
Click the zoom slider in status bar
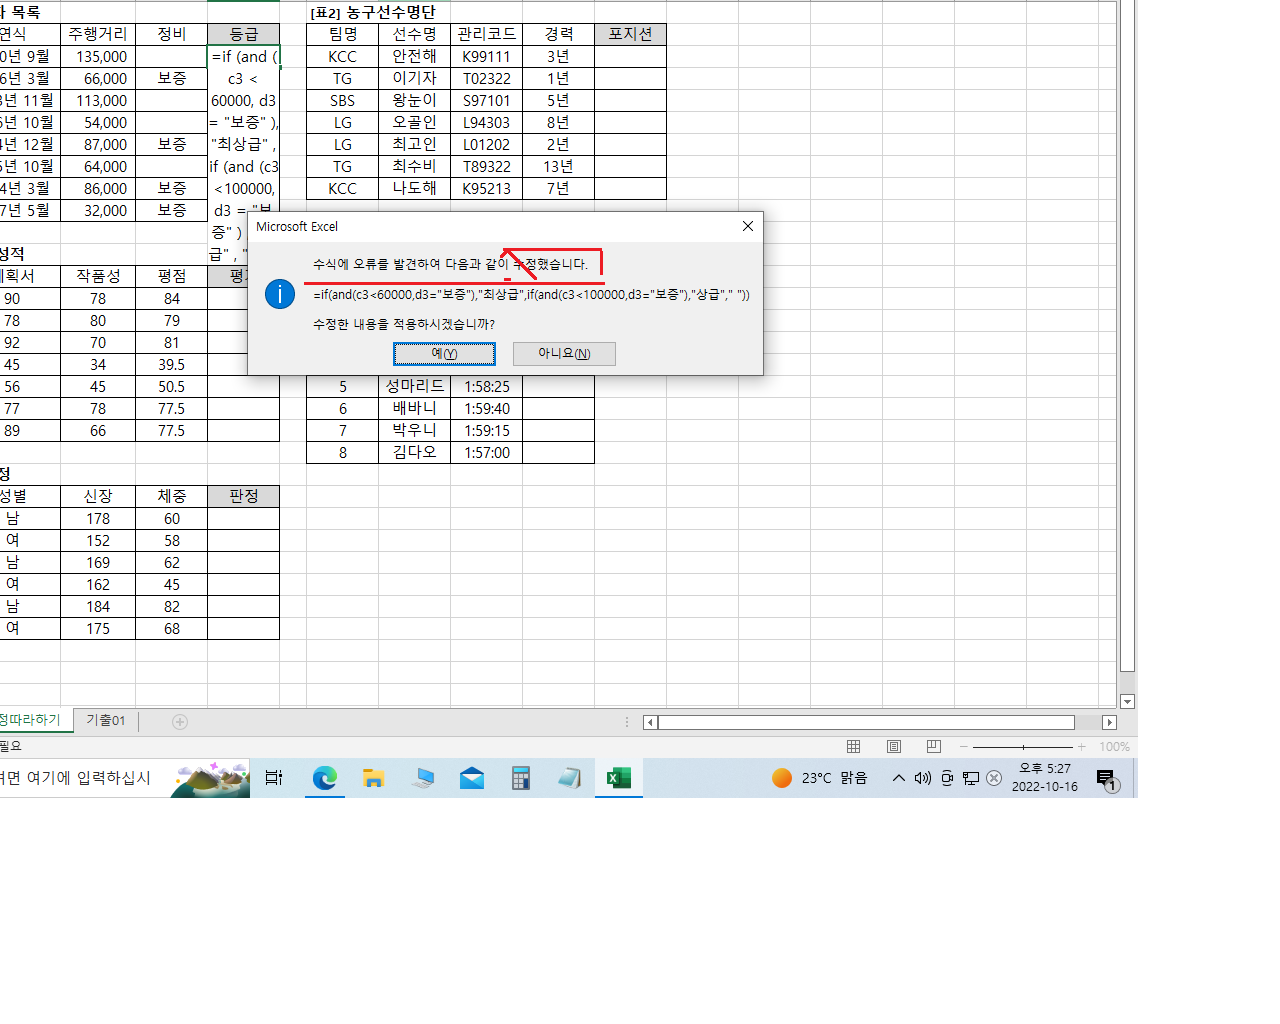[1022, 747]
